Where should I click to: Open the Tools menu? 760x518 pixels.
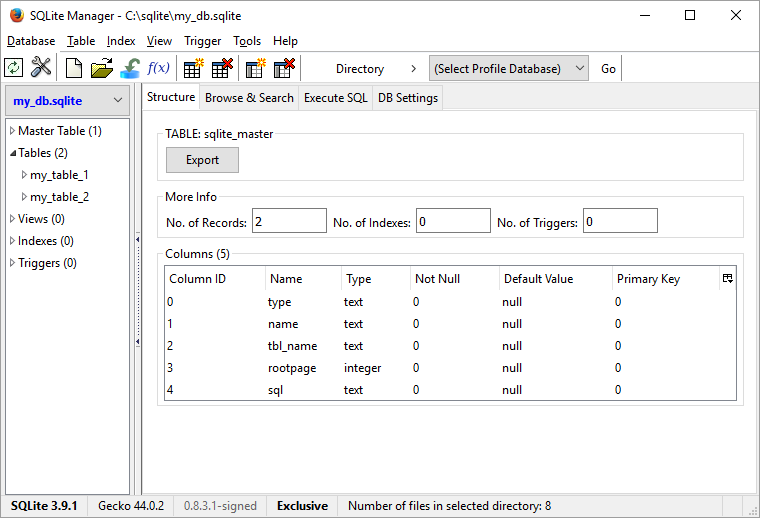247,41
